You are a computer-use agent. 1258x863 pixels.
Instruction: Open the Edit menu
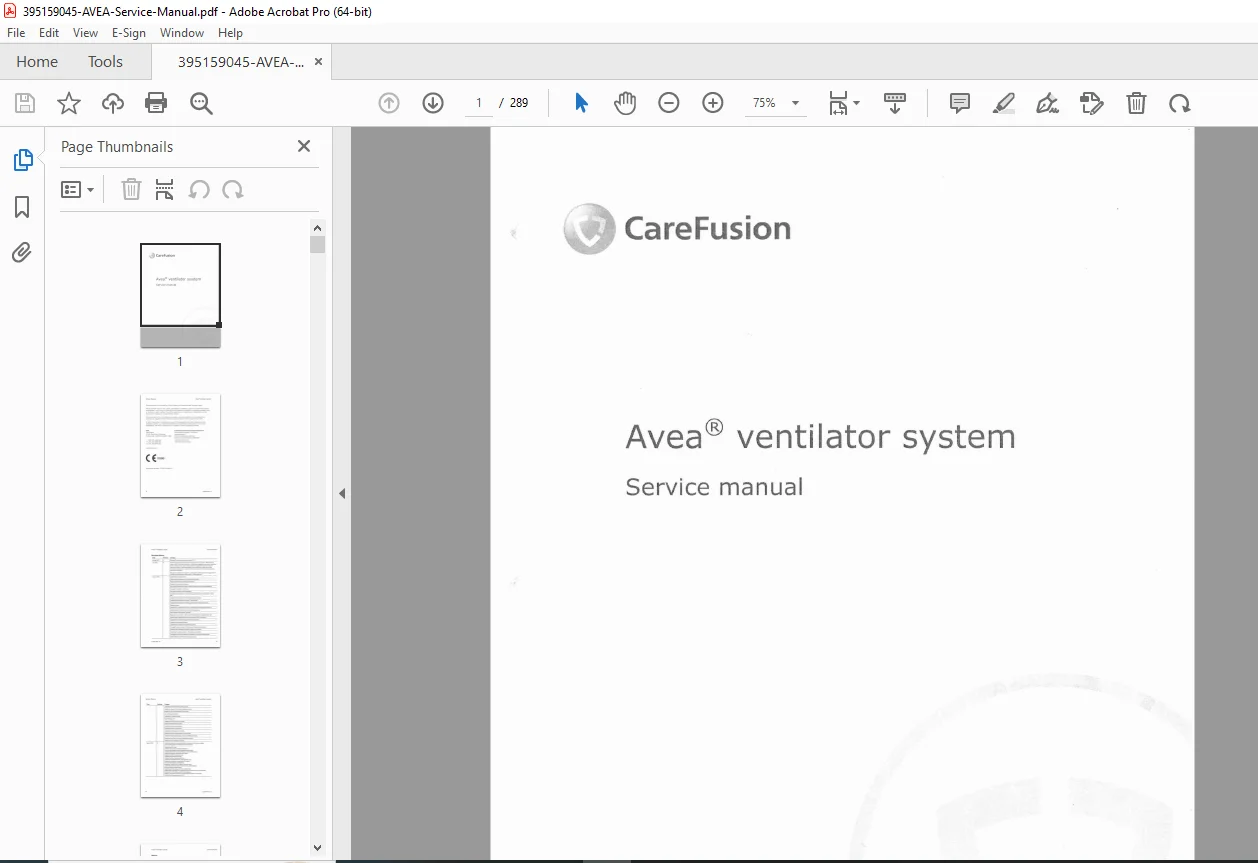click(49, 33)
